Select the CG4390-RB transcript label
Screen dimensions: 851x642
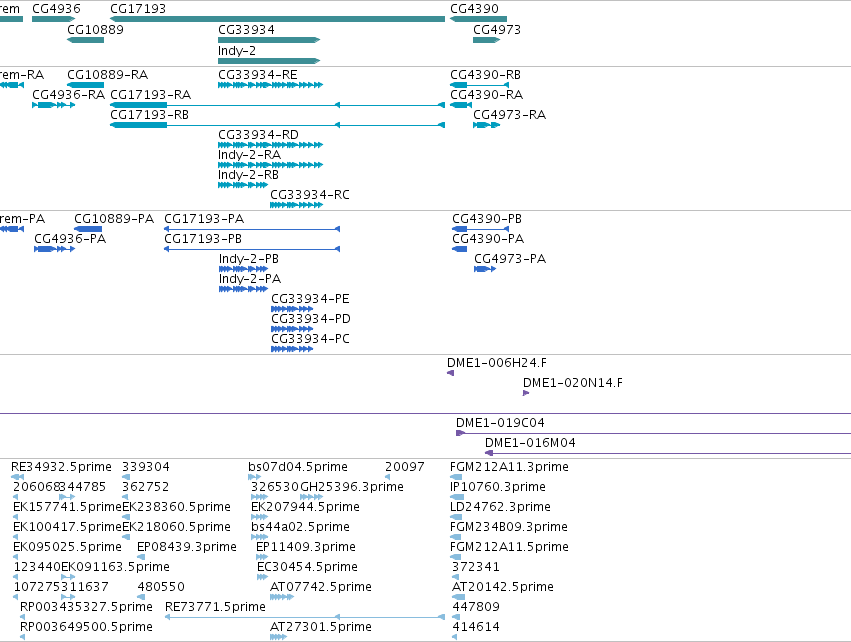pyautogui.click(x=486, y=74)
